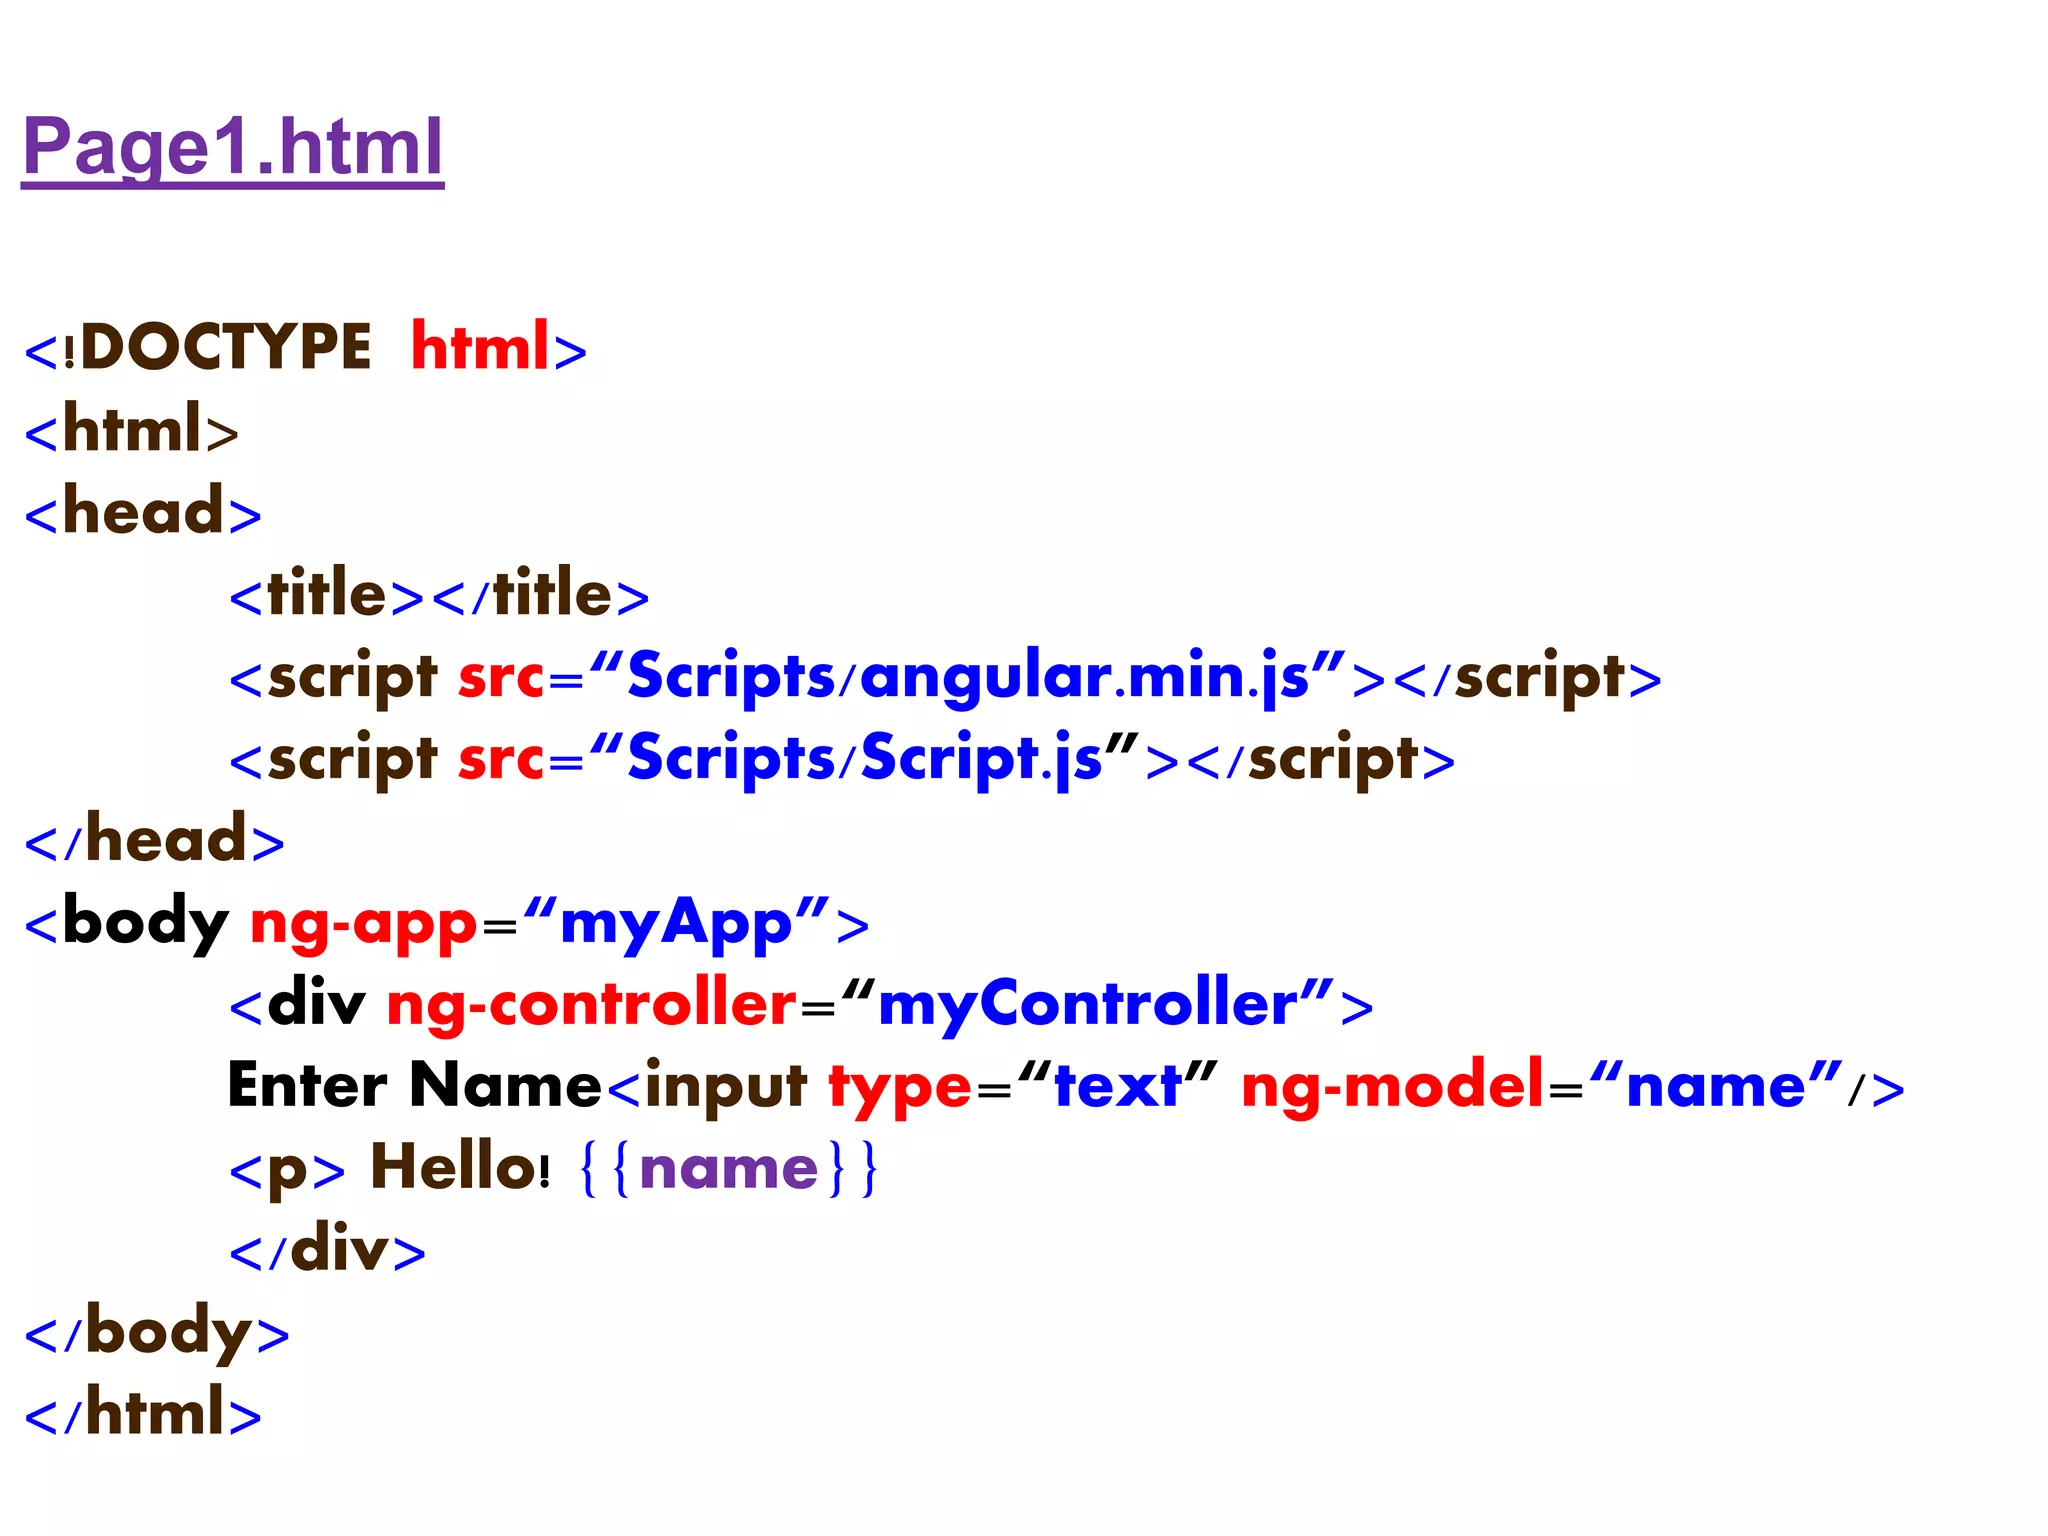Click the Enter Name input line
Viewport: 2048px width, 1536px height.
[x=1066, y=1088]
